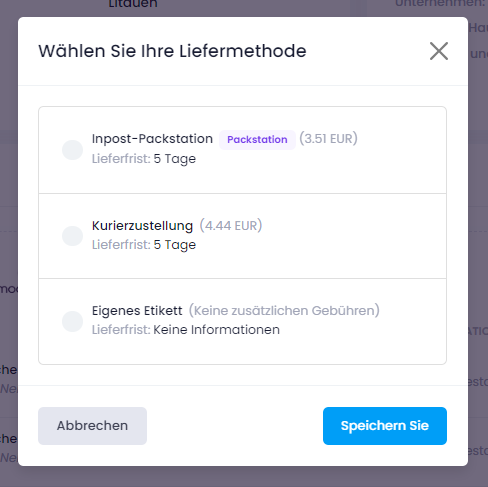This screenshot has height=487, width=488.
Task: Click the Inpost-Packstation option label
Action: click(152, 139)
